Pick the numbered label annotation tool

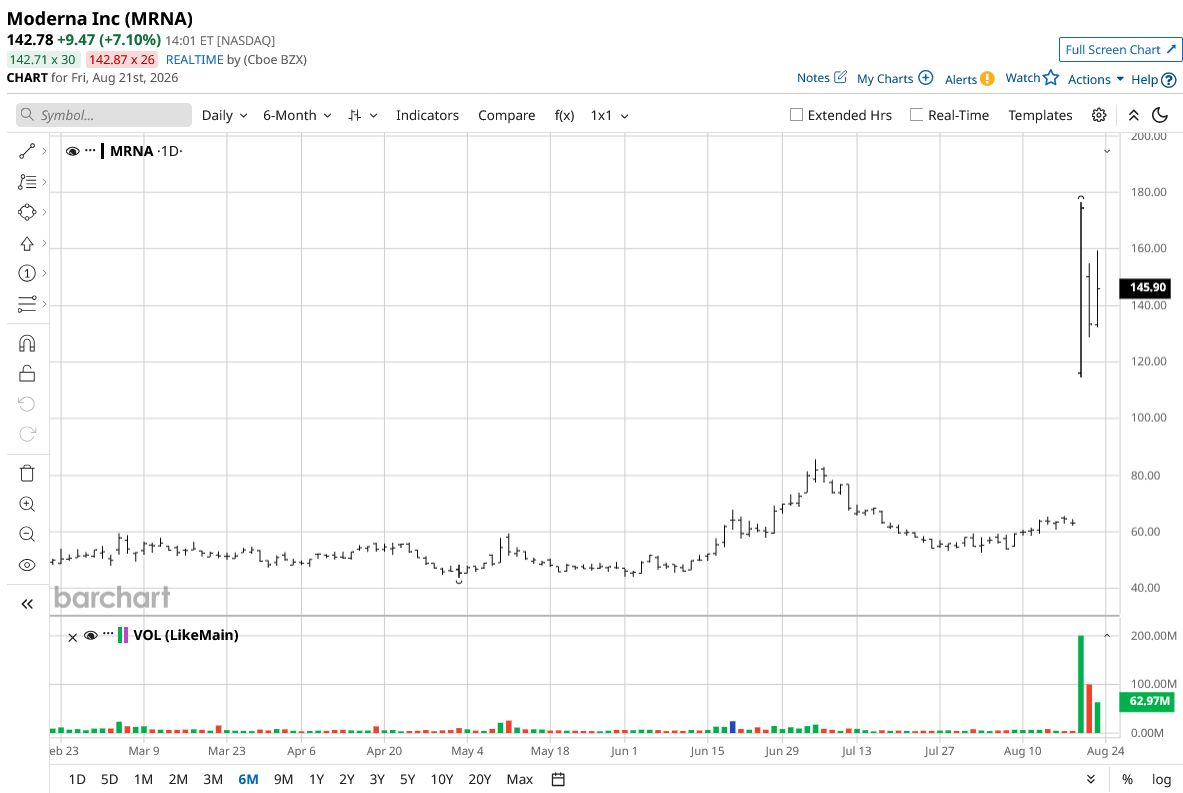[26, 273]
